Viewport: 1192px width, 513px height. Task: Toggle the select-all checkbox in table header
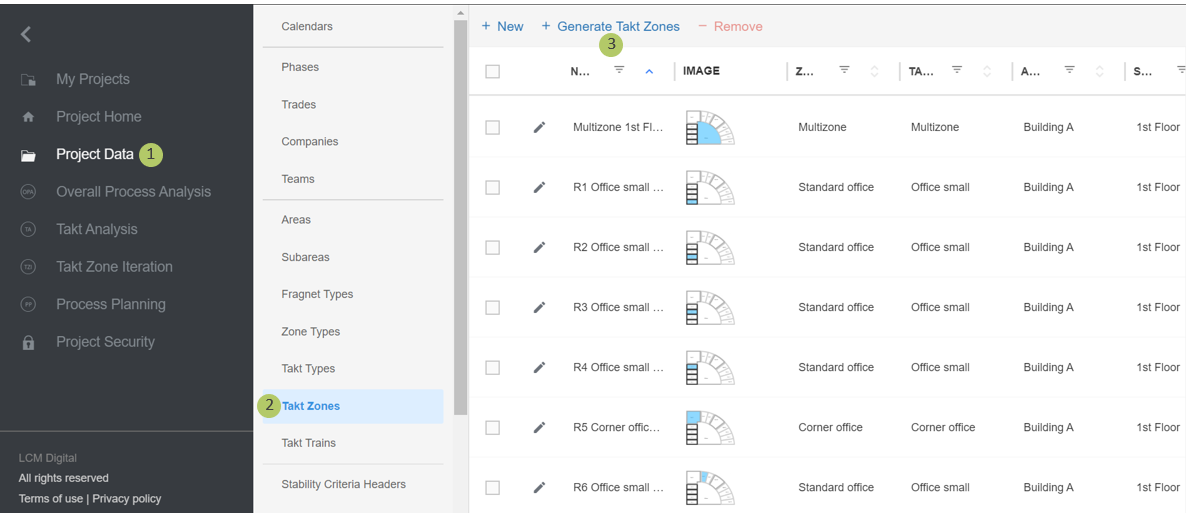click(x=492, y=71)
